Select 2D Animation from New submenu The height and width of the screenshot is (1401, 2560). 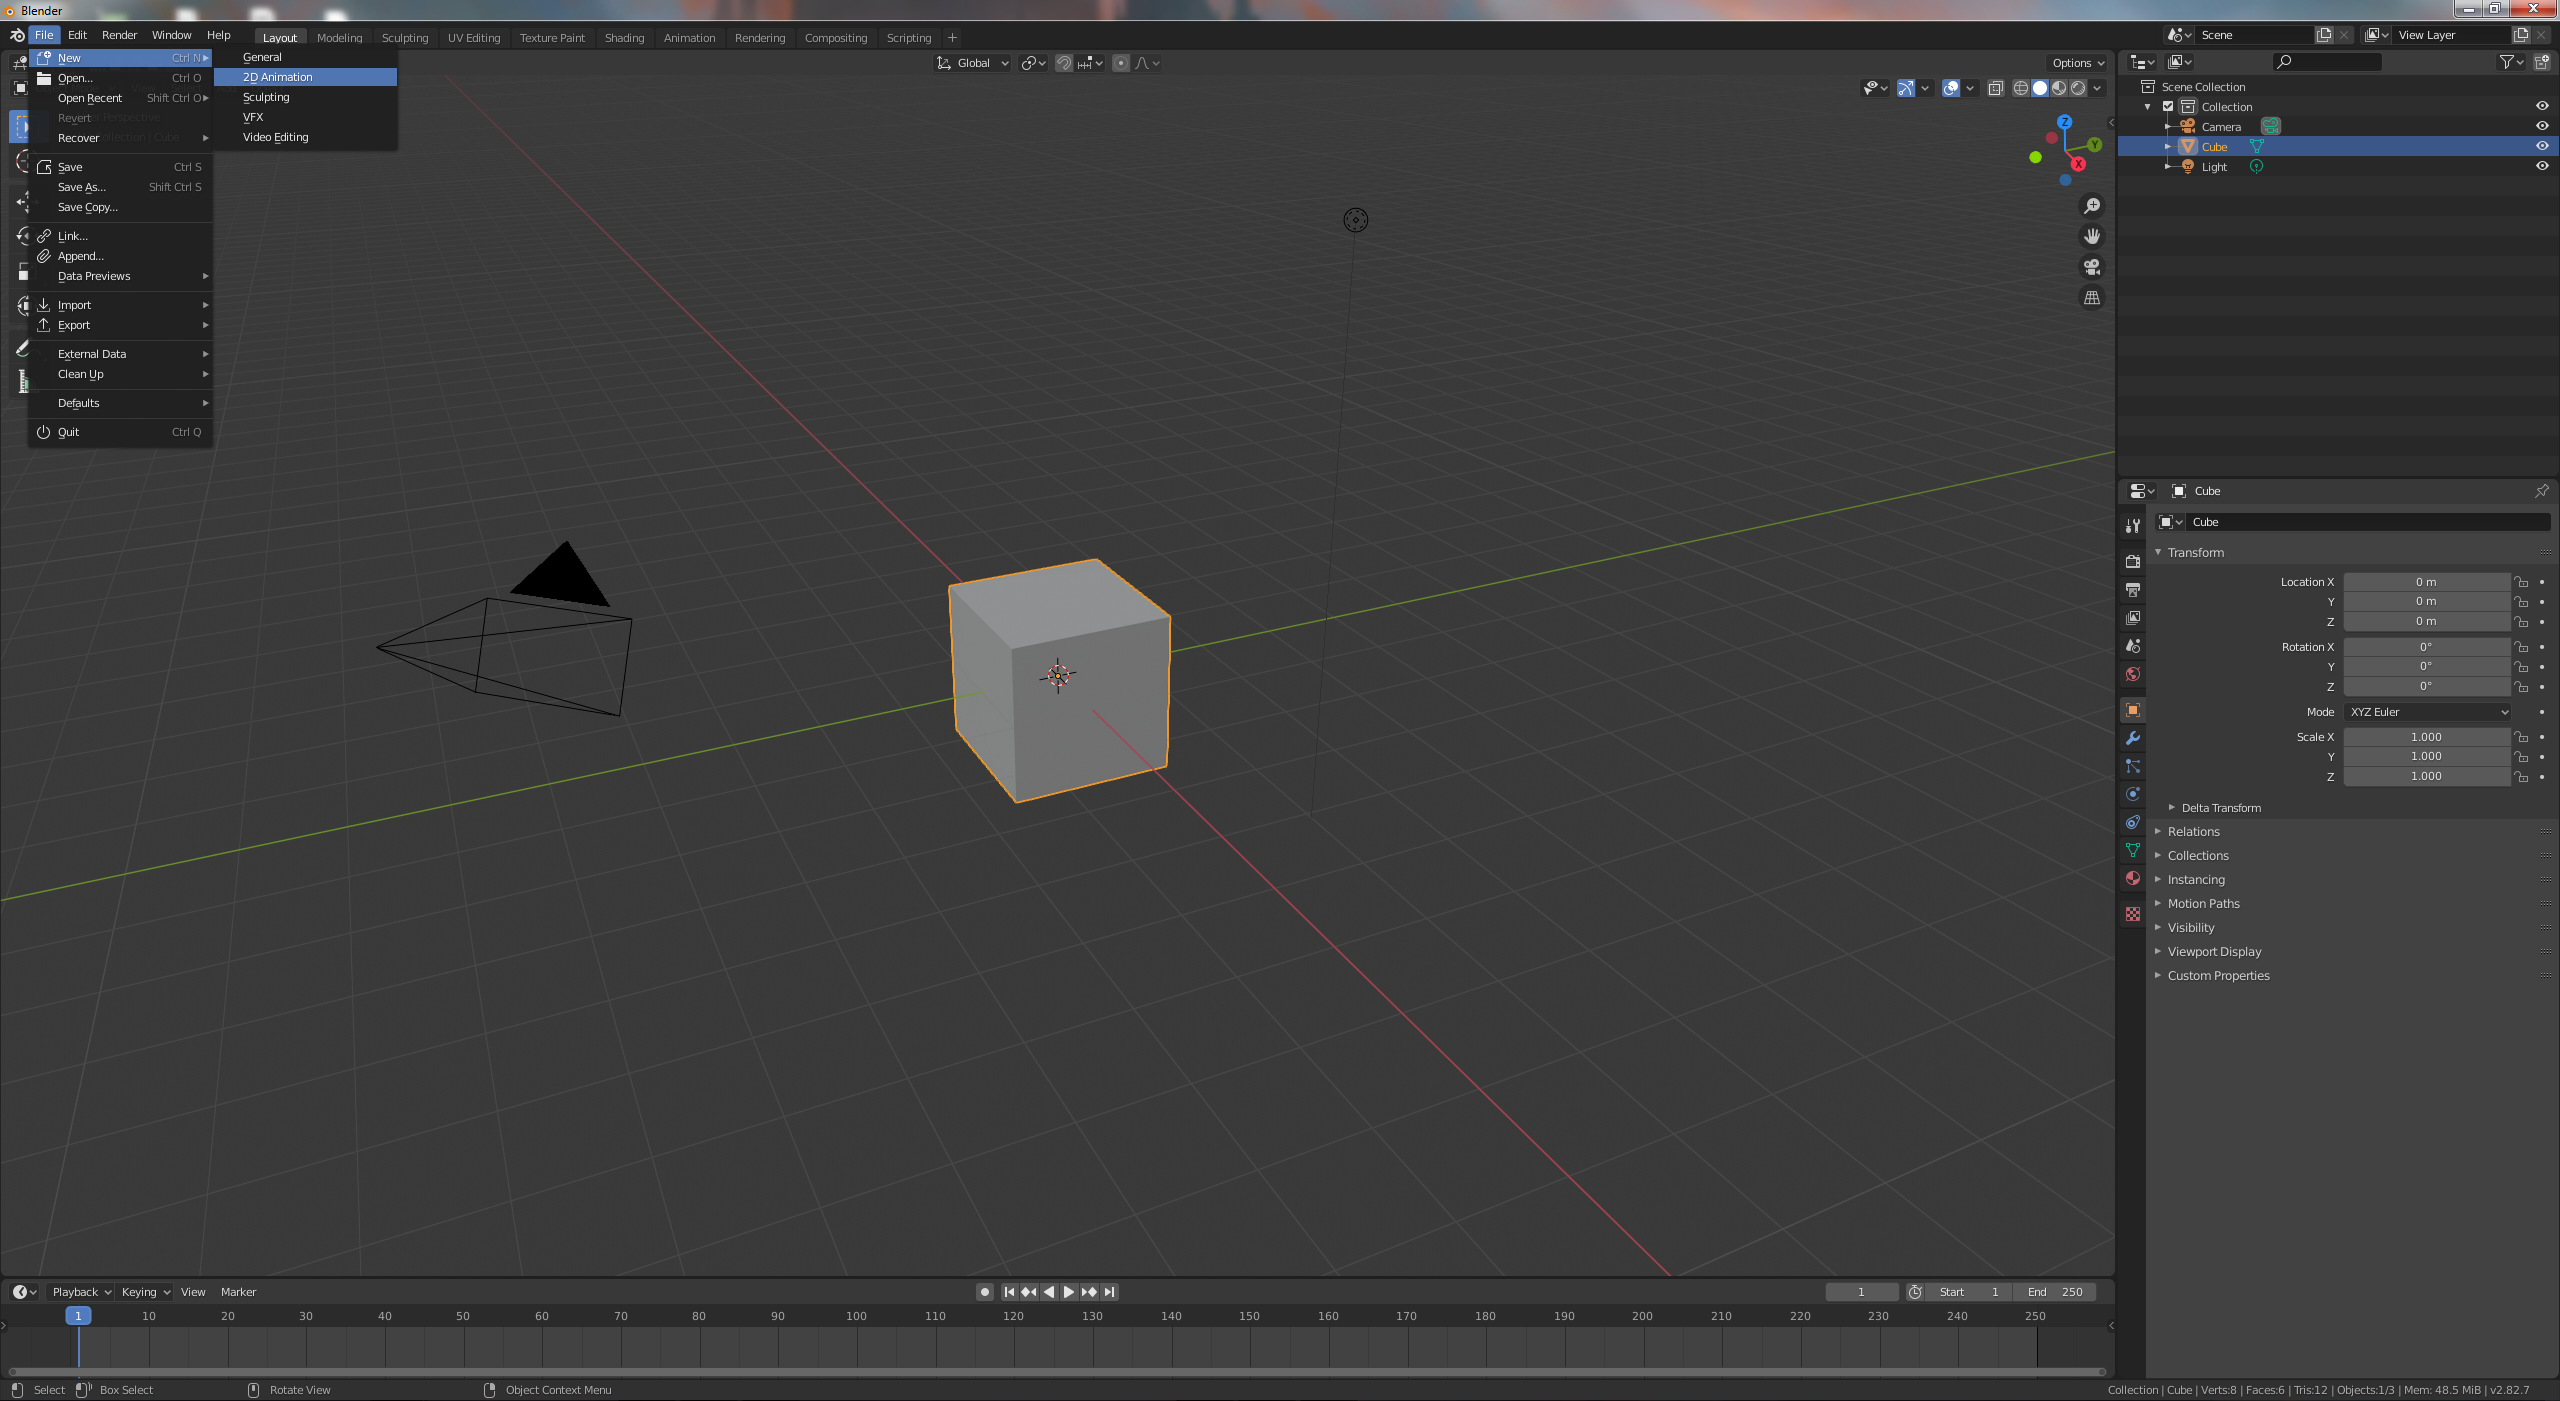tap(278, 77)
